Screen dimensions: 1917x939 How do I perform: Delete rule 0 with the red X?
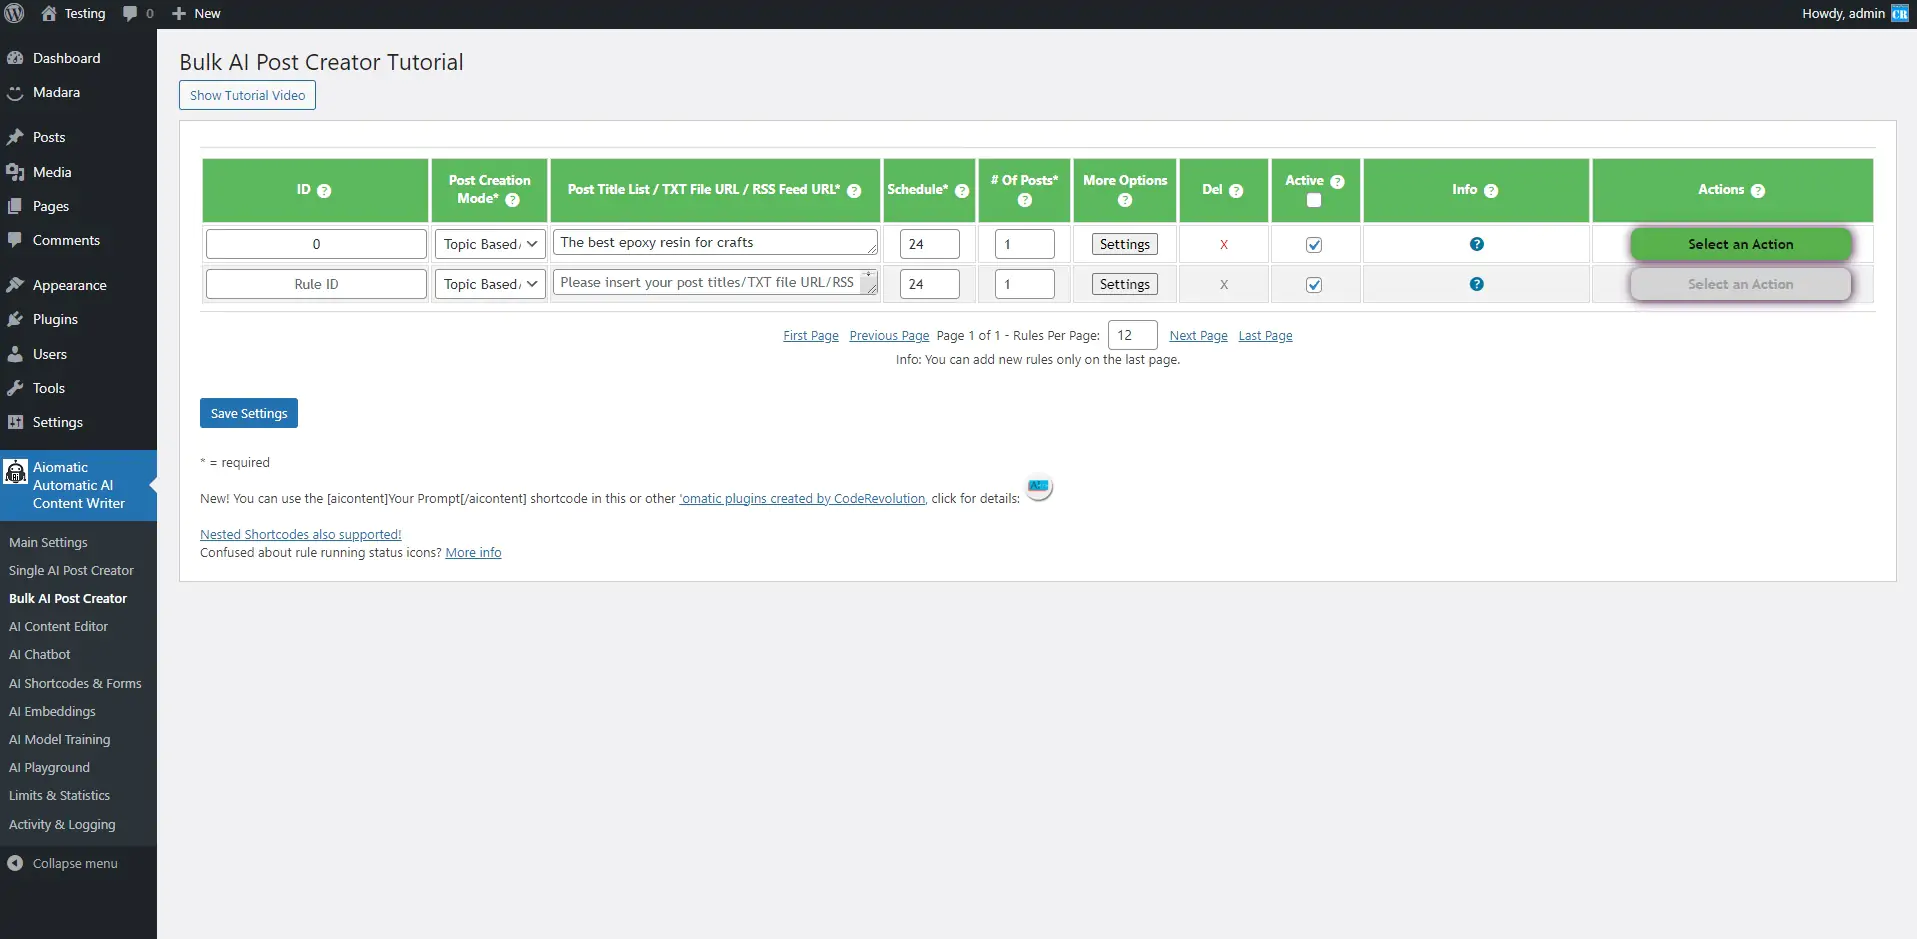coord(1224,245)
